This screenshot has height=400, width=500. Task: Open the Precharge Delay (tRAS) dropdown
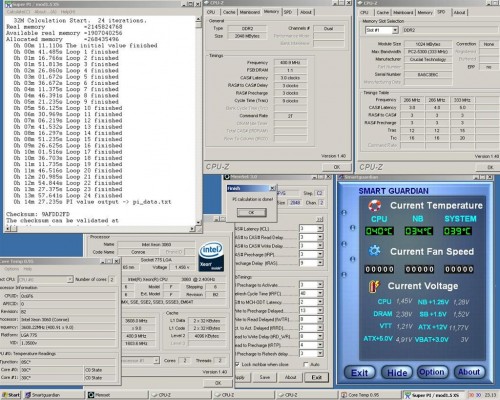click(320, 263)
